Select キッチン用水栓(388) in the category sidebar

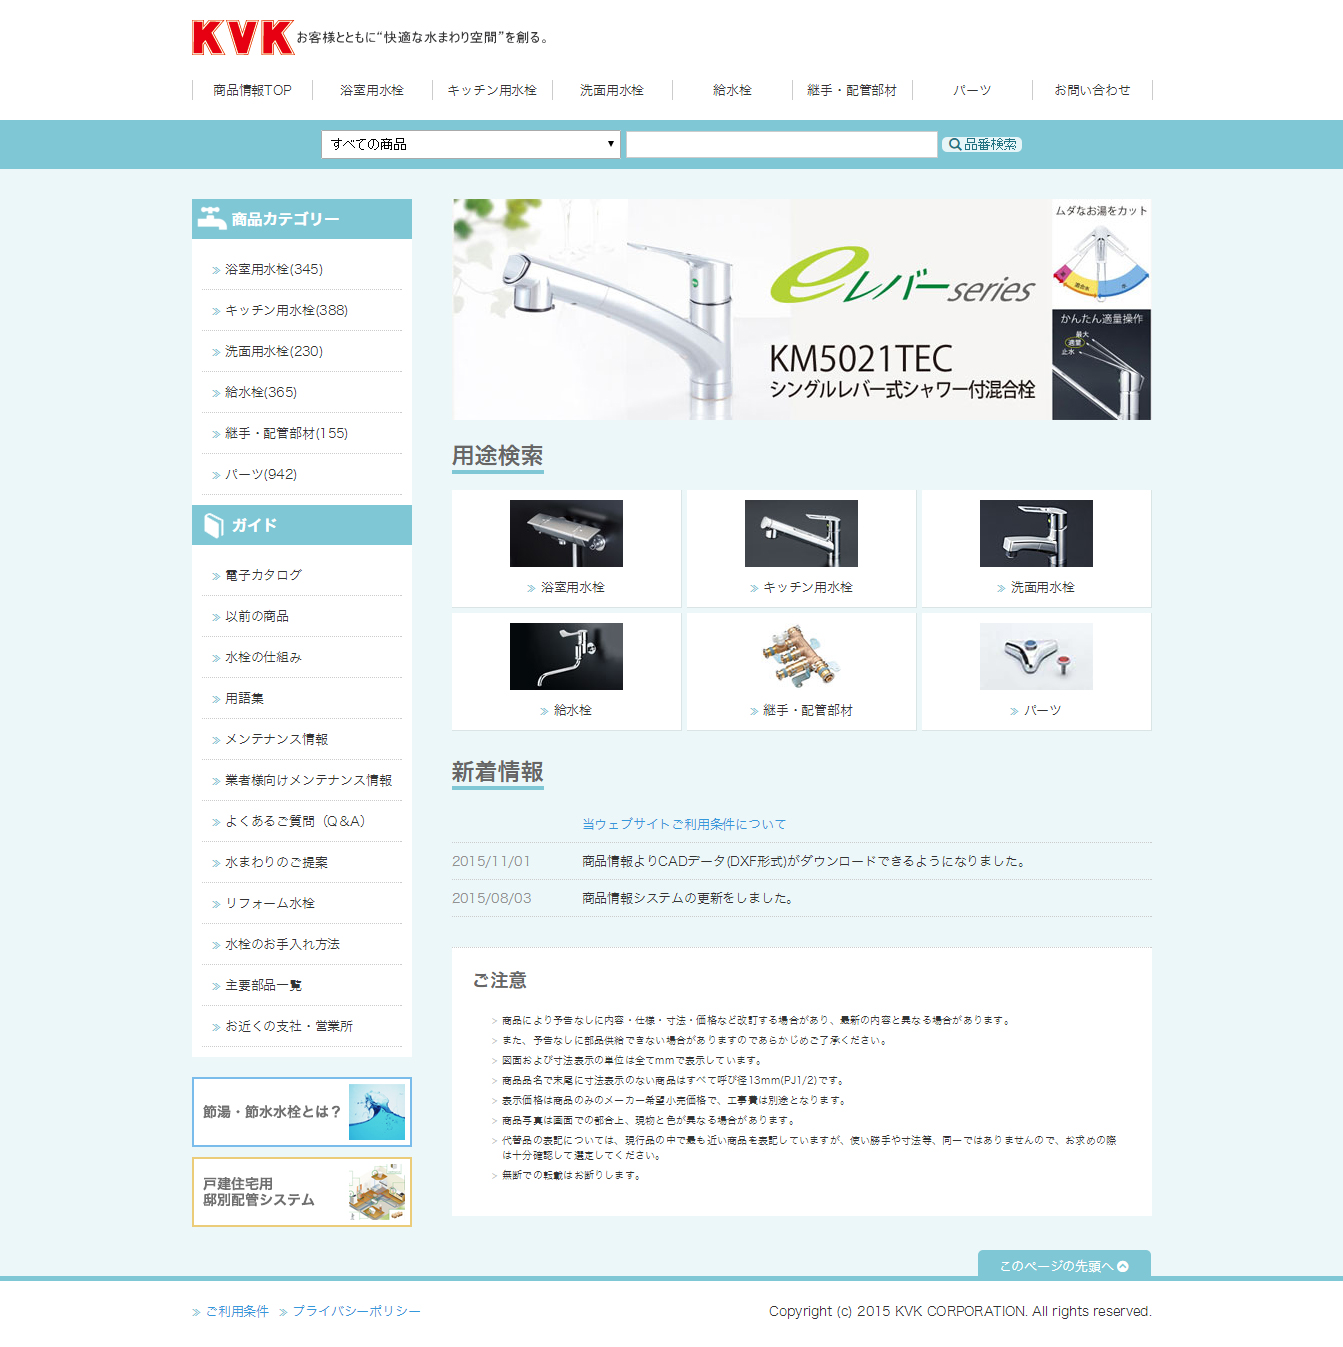click(x=286, y=310)
